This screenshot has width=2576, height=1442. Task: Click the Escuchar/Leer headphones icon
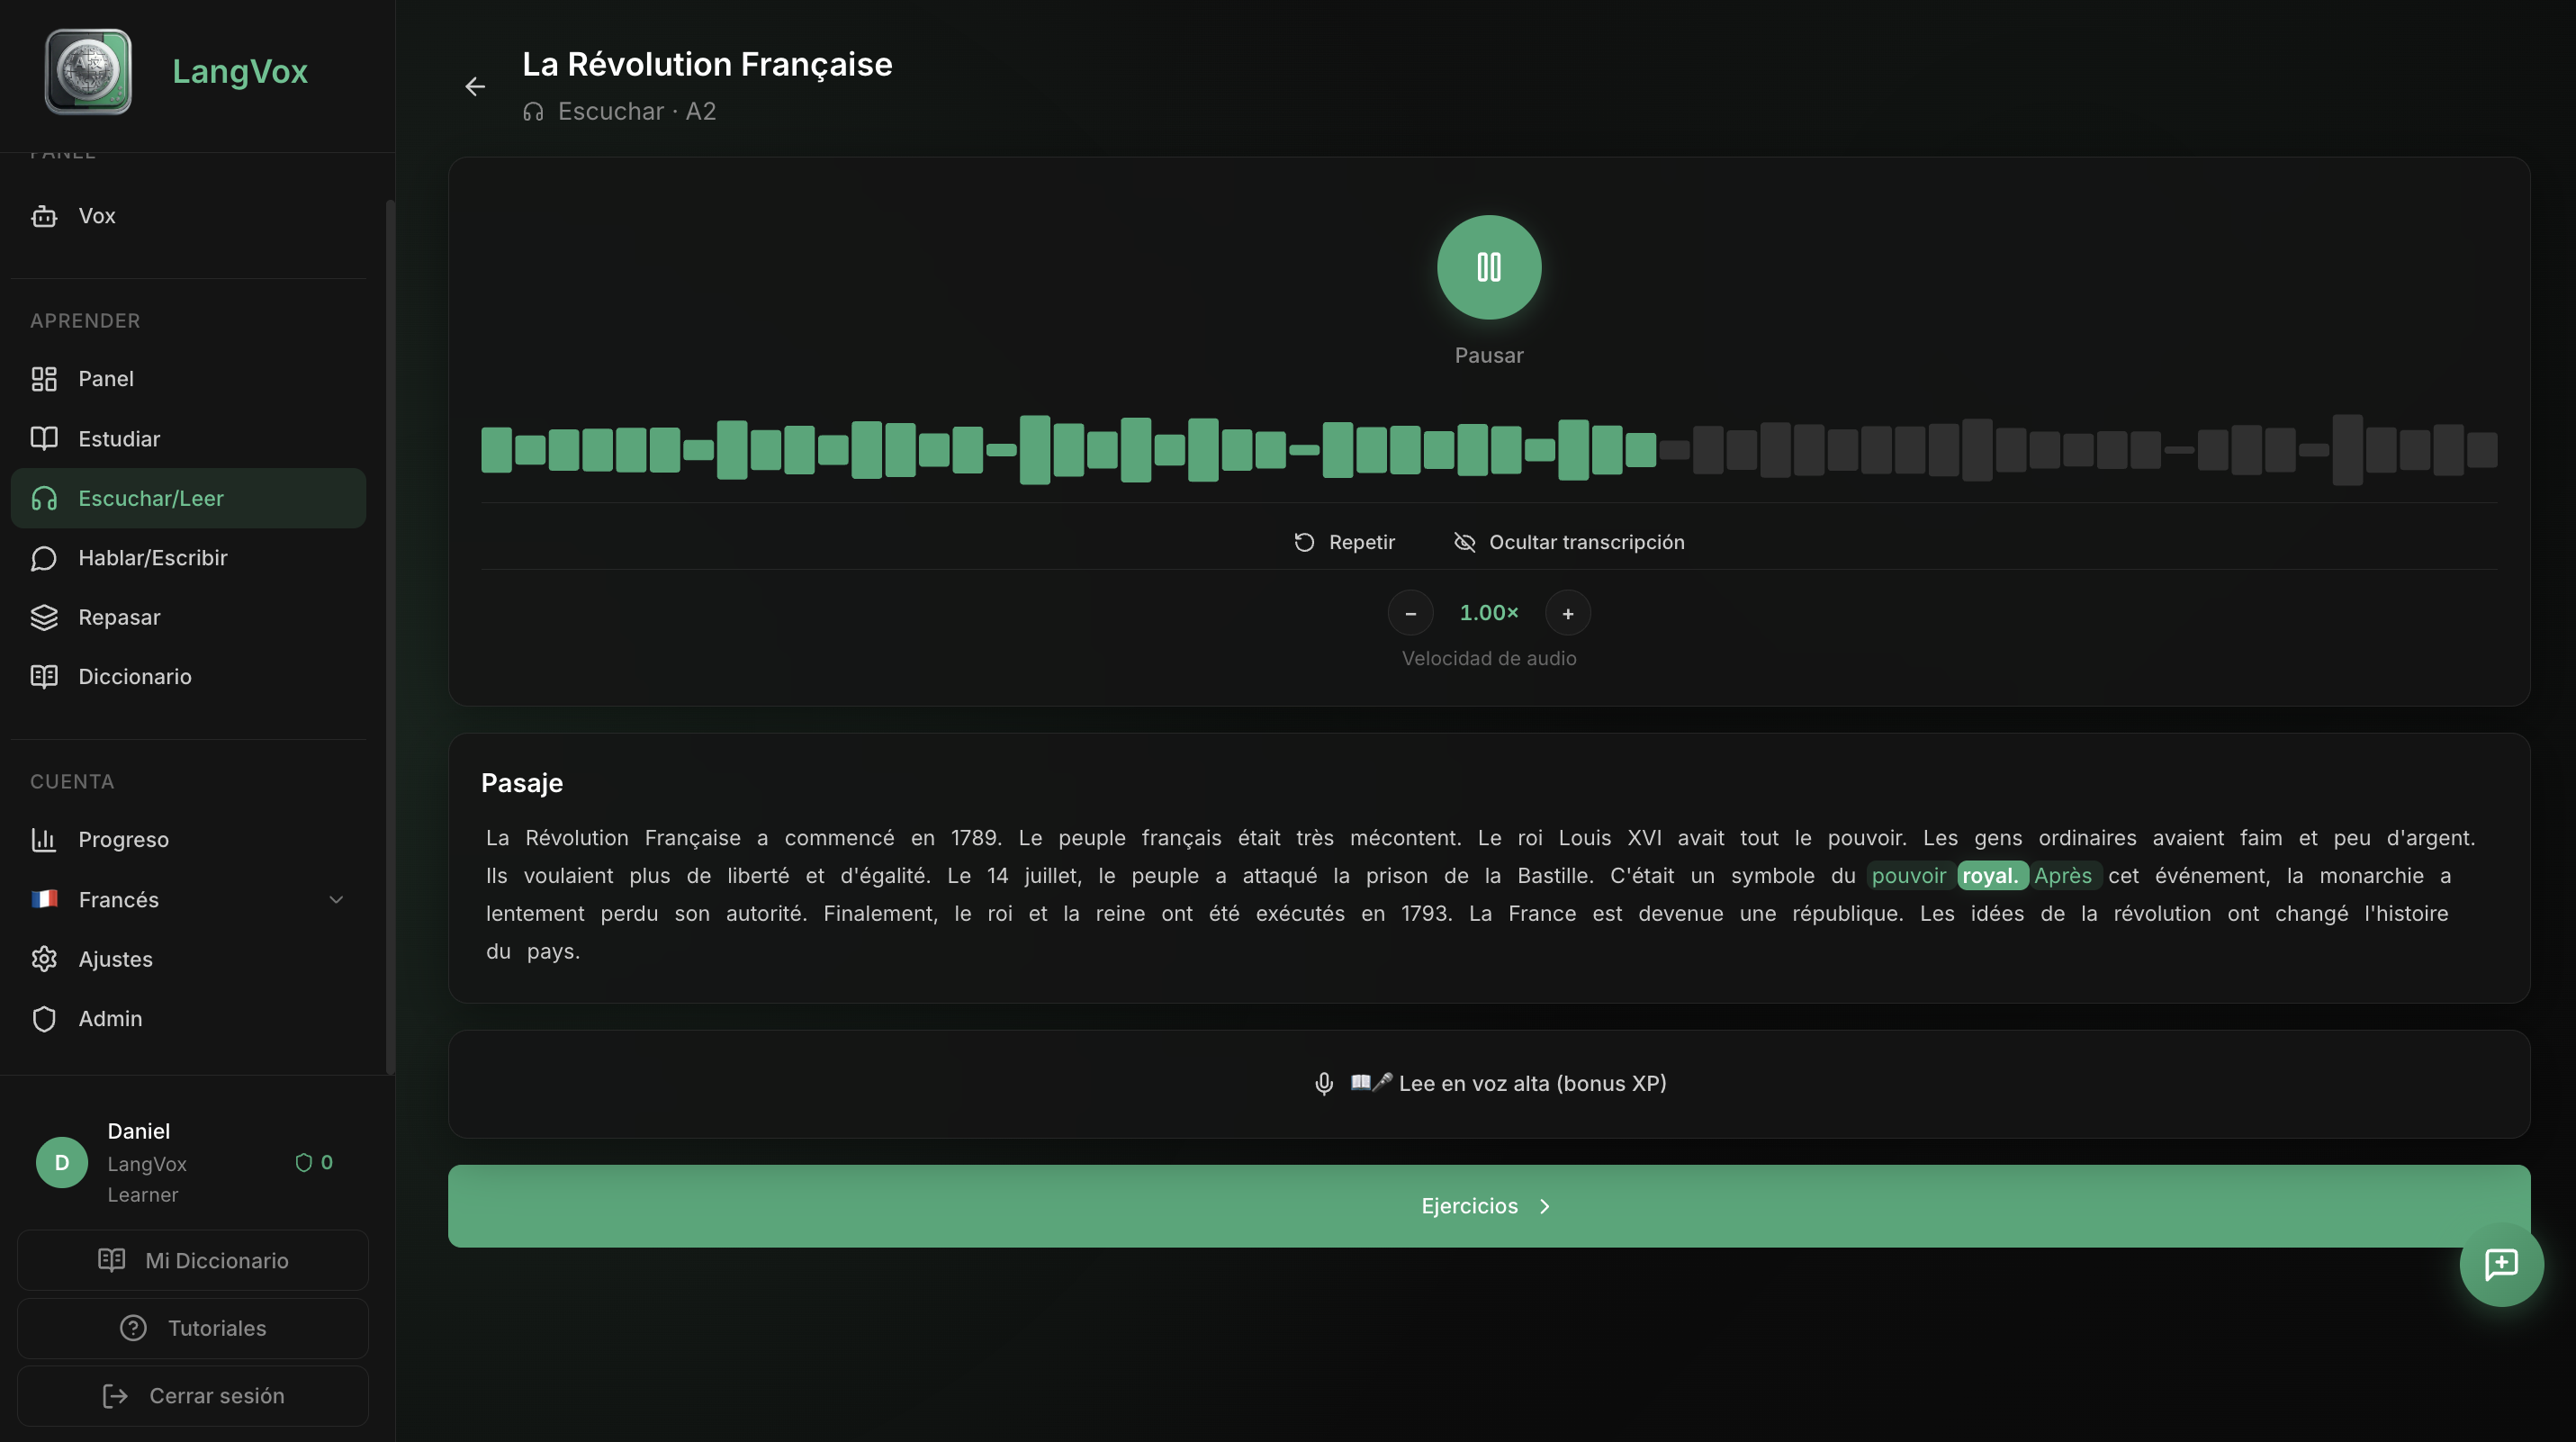pos(44,498)
